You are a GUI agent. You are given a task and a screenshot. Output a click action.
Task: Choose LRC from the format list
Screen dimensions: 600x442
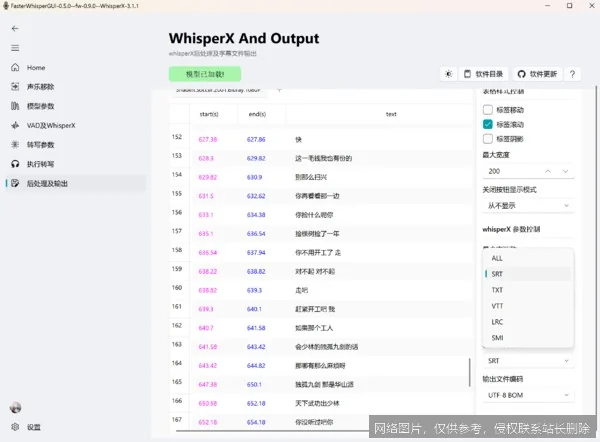[x=528, y=322]
